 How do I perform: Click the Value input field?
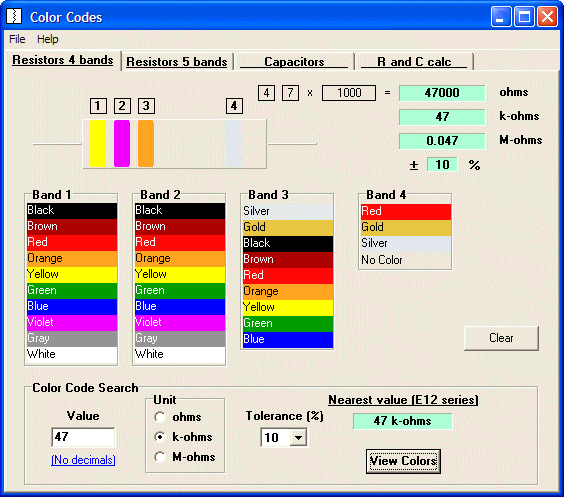click(83, 437)
